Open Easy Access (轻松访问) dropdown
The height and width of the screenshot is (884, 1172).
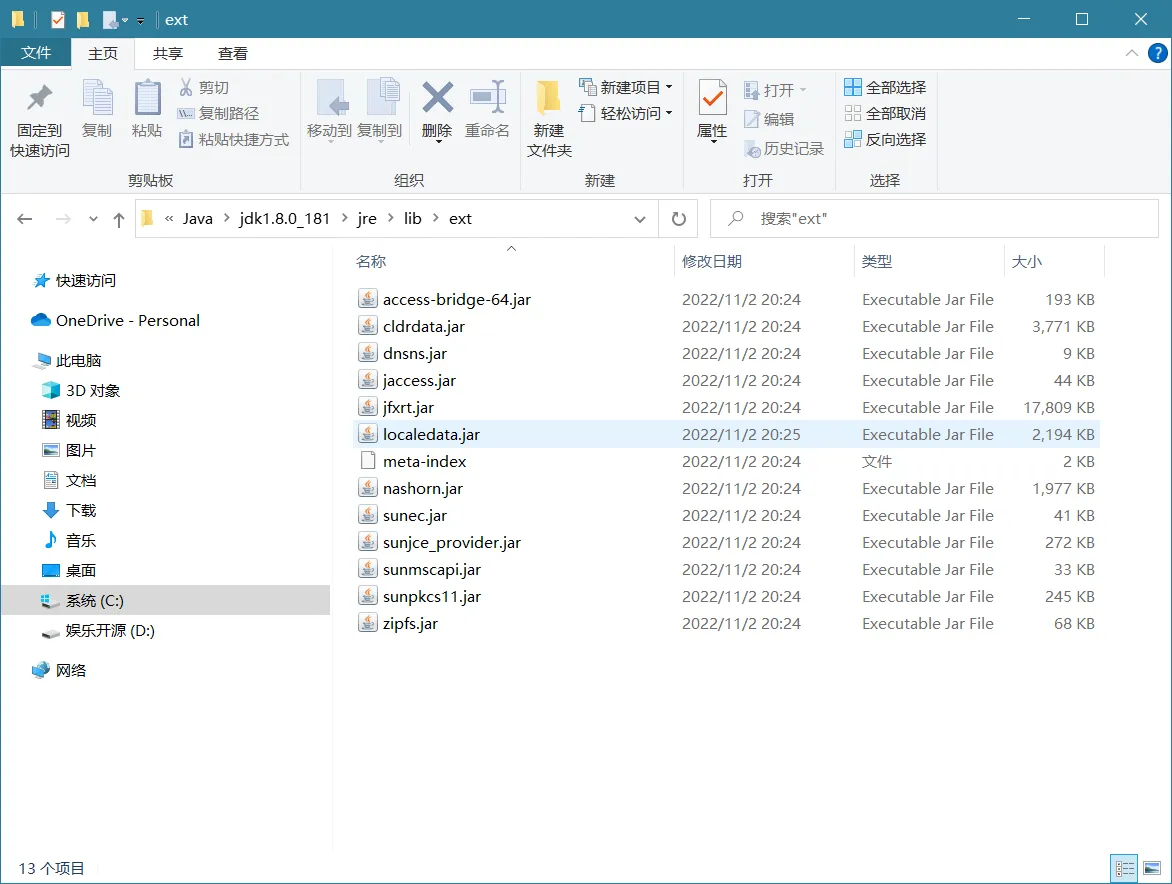pyautogui.click(x=626, y=114)
